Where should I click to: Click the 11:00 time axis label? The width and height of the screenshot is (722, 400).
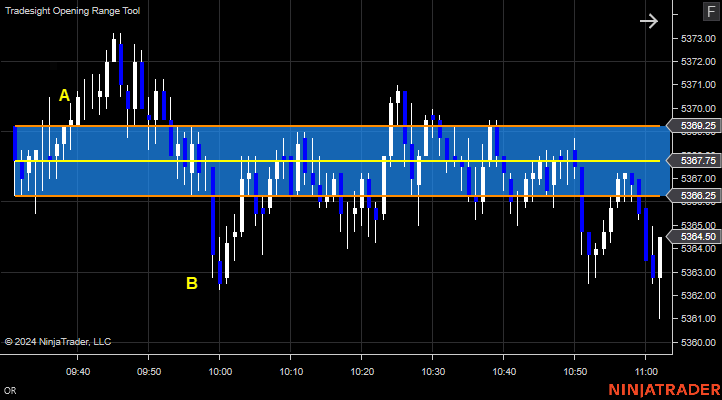646,371
